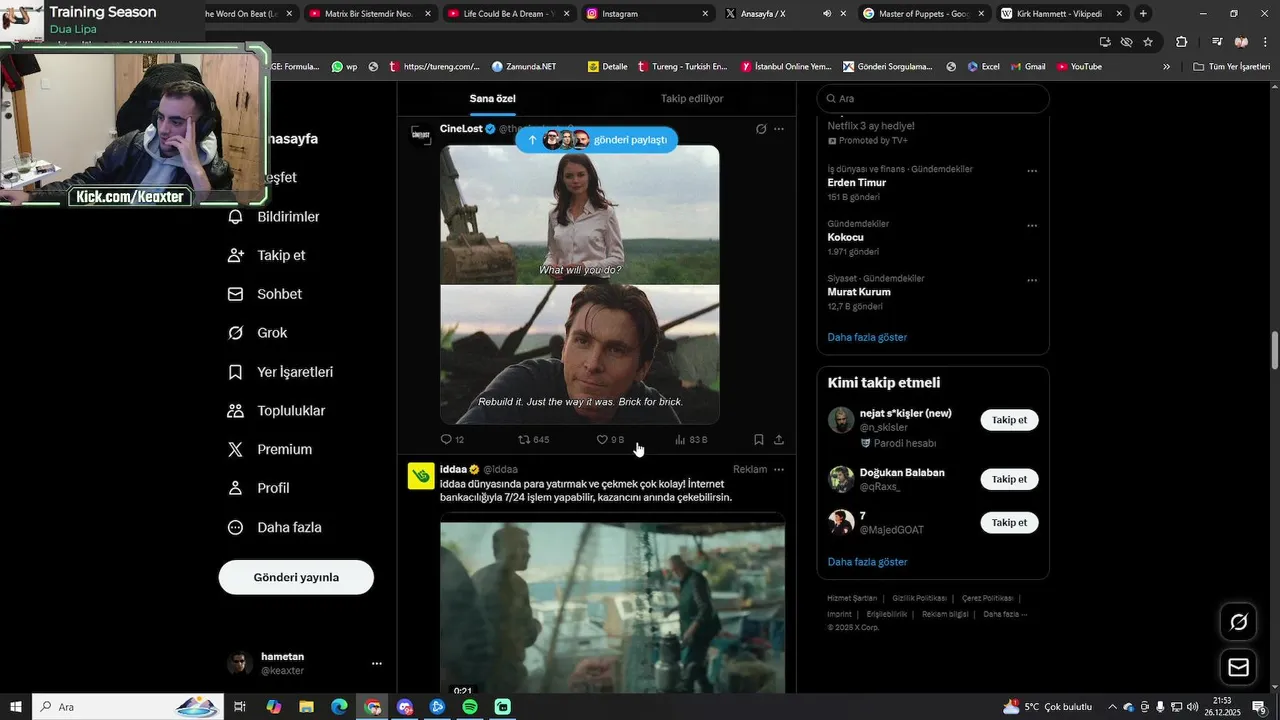Viewport: 1280px width, 720px height.
Task: Open the taskbar volume control
Action: (x=1192, y=707)
